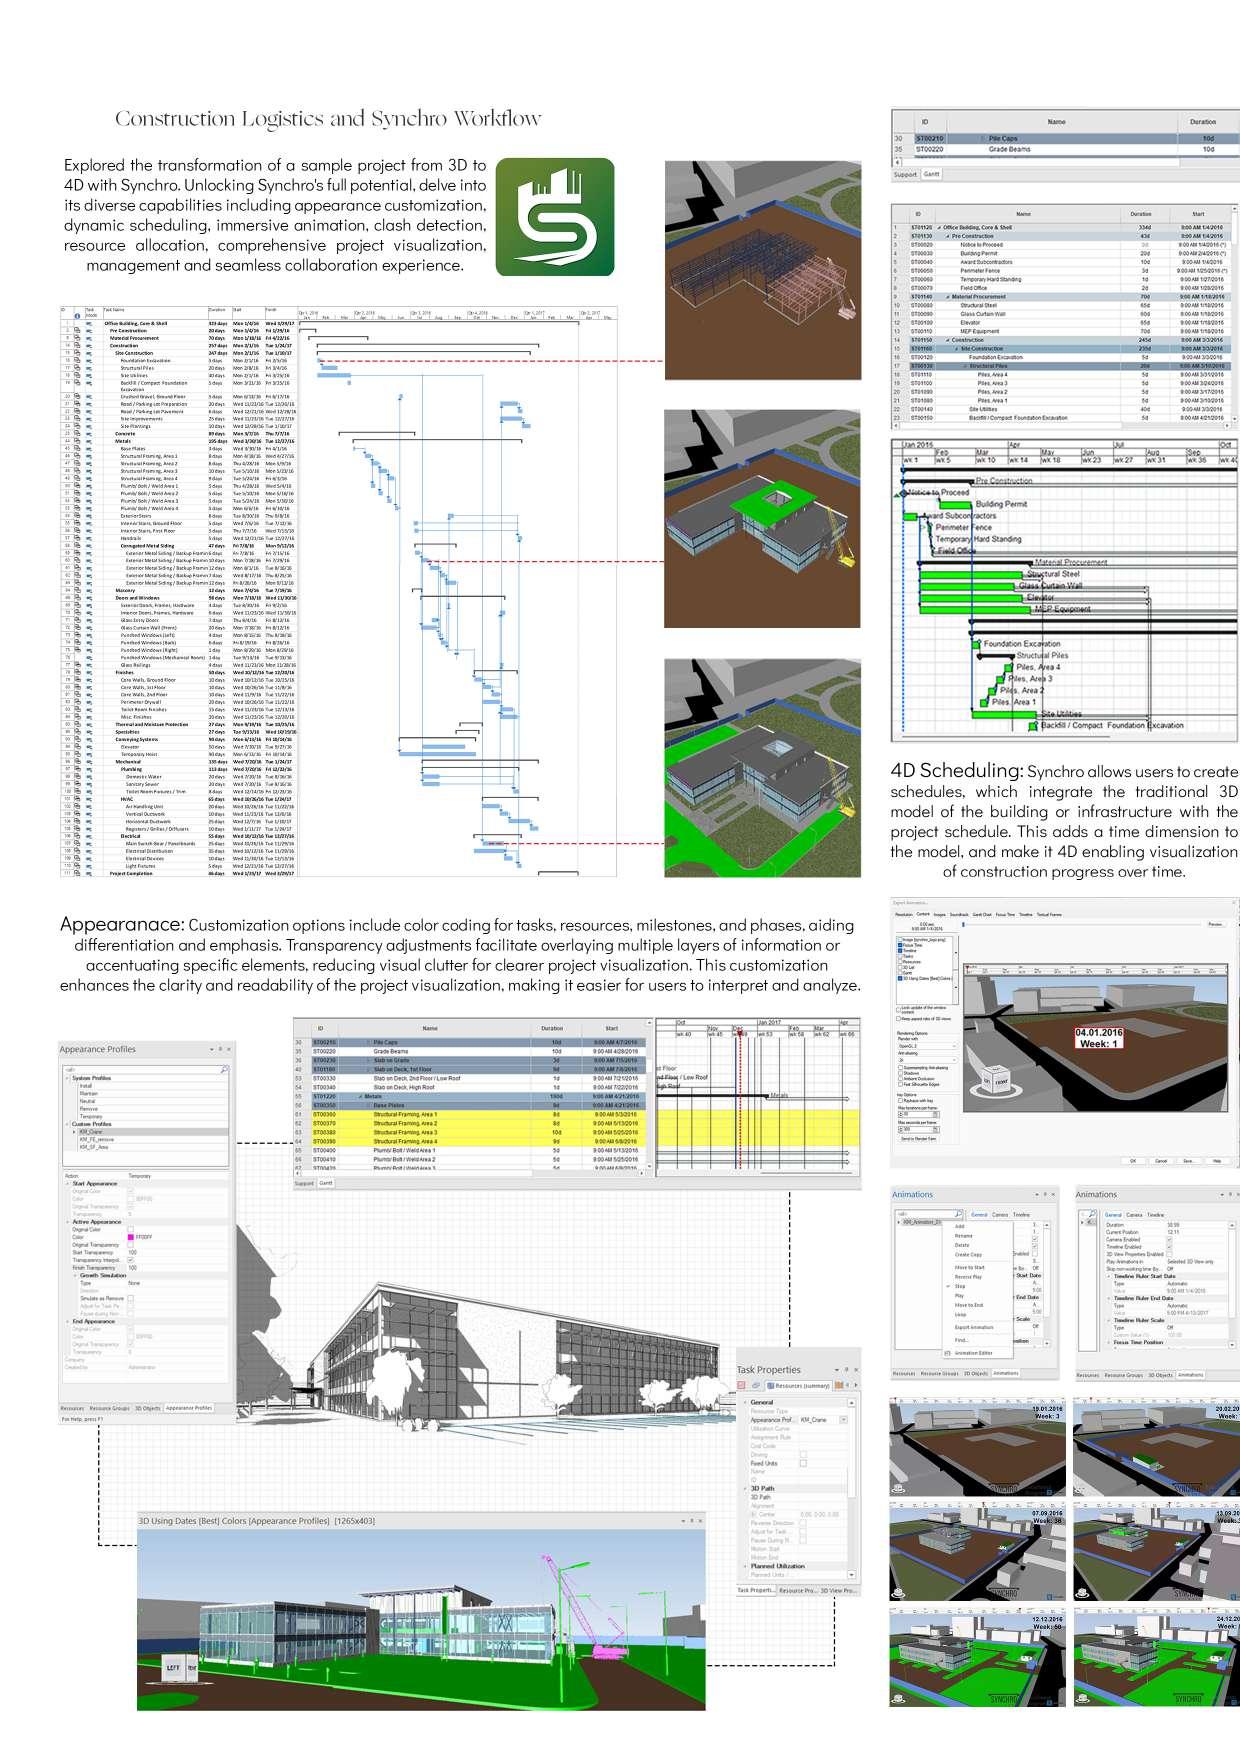
Task: Collapse Active Appearance section
Action: [67, 1222]
